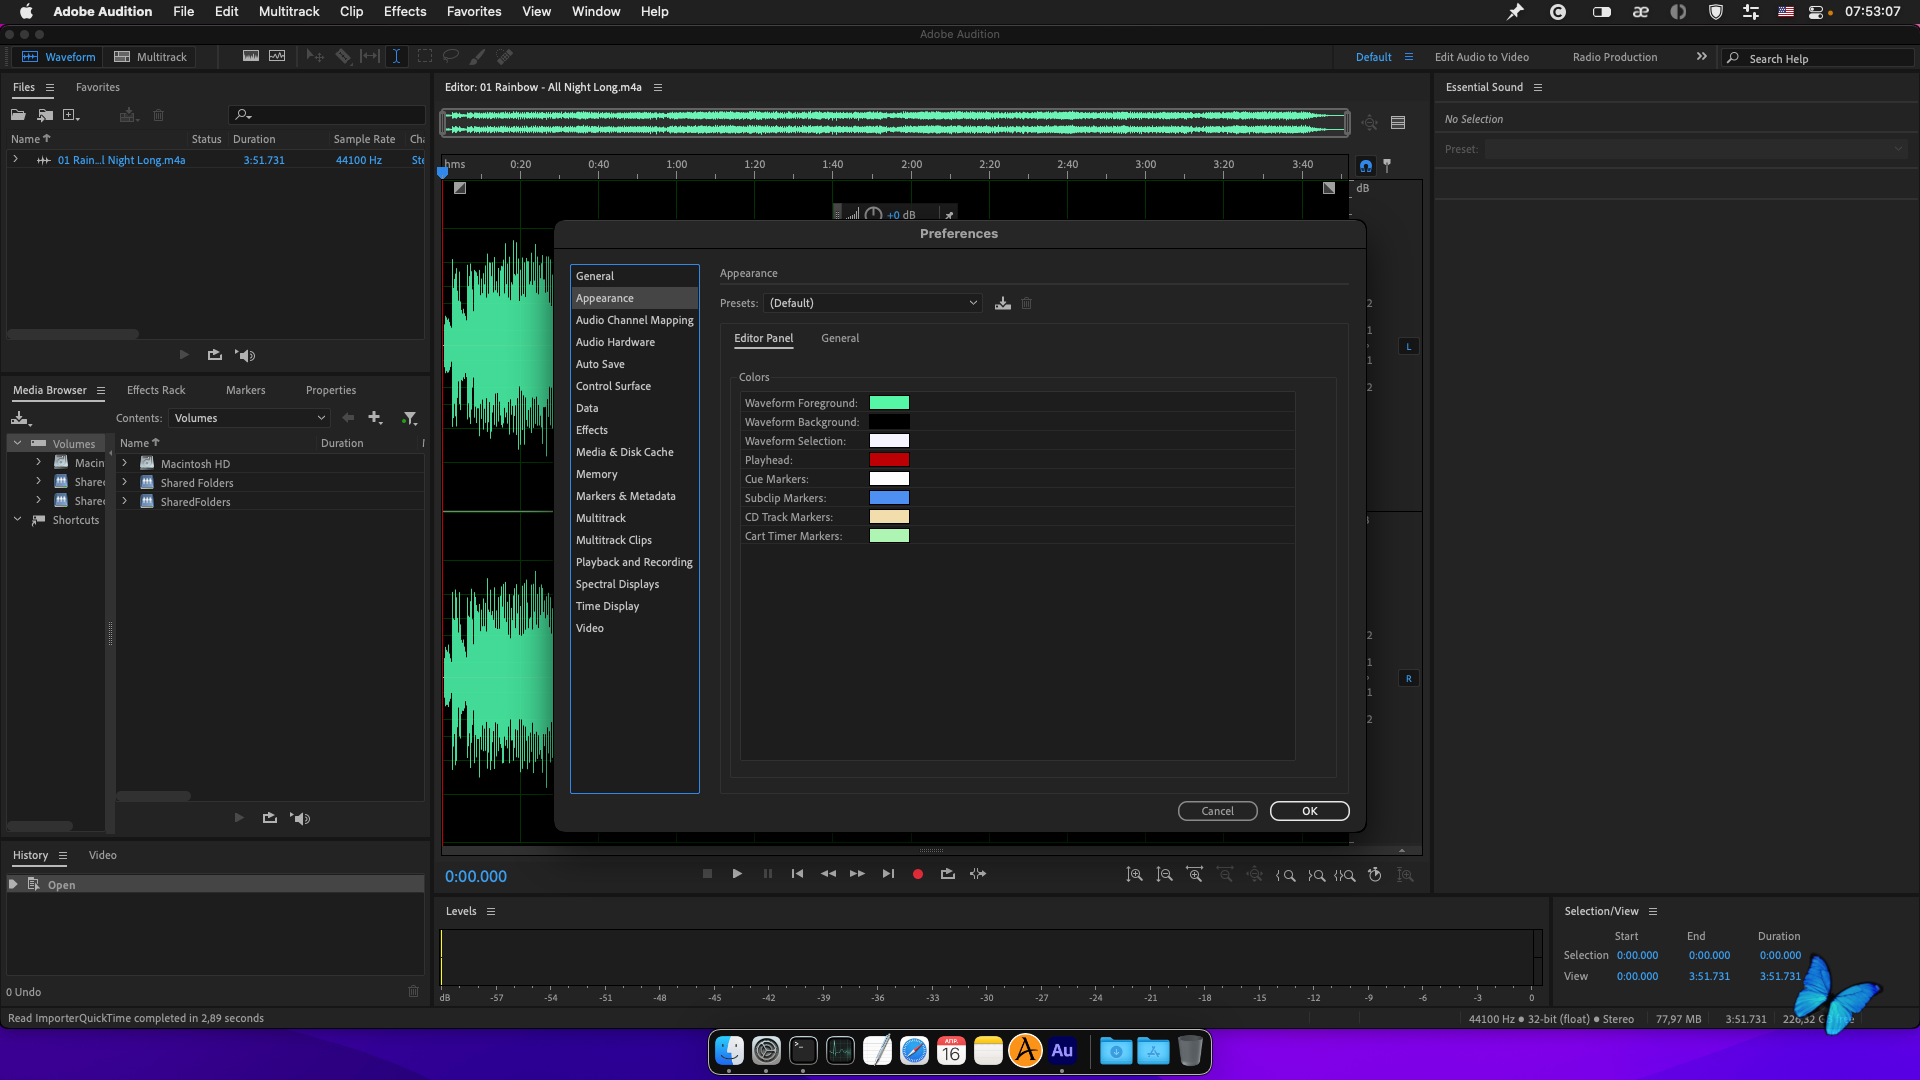1920x1080 pixels.
Task: Toggle the right channel R button
Action: pyautogui.click(x=1408, y=679)
